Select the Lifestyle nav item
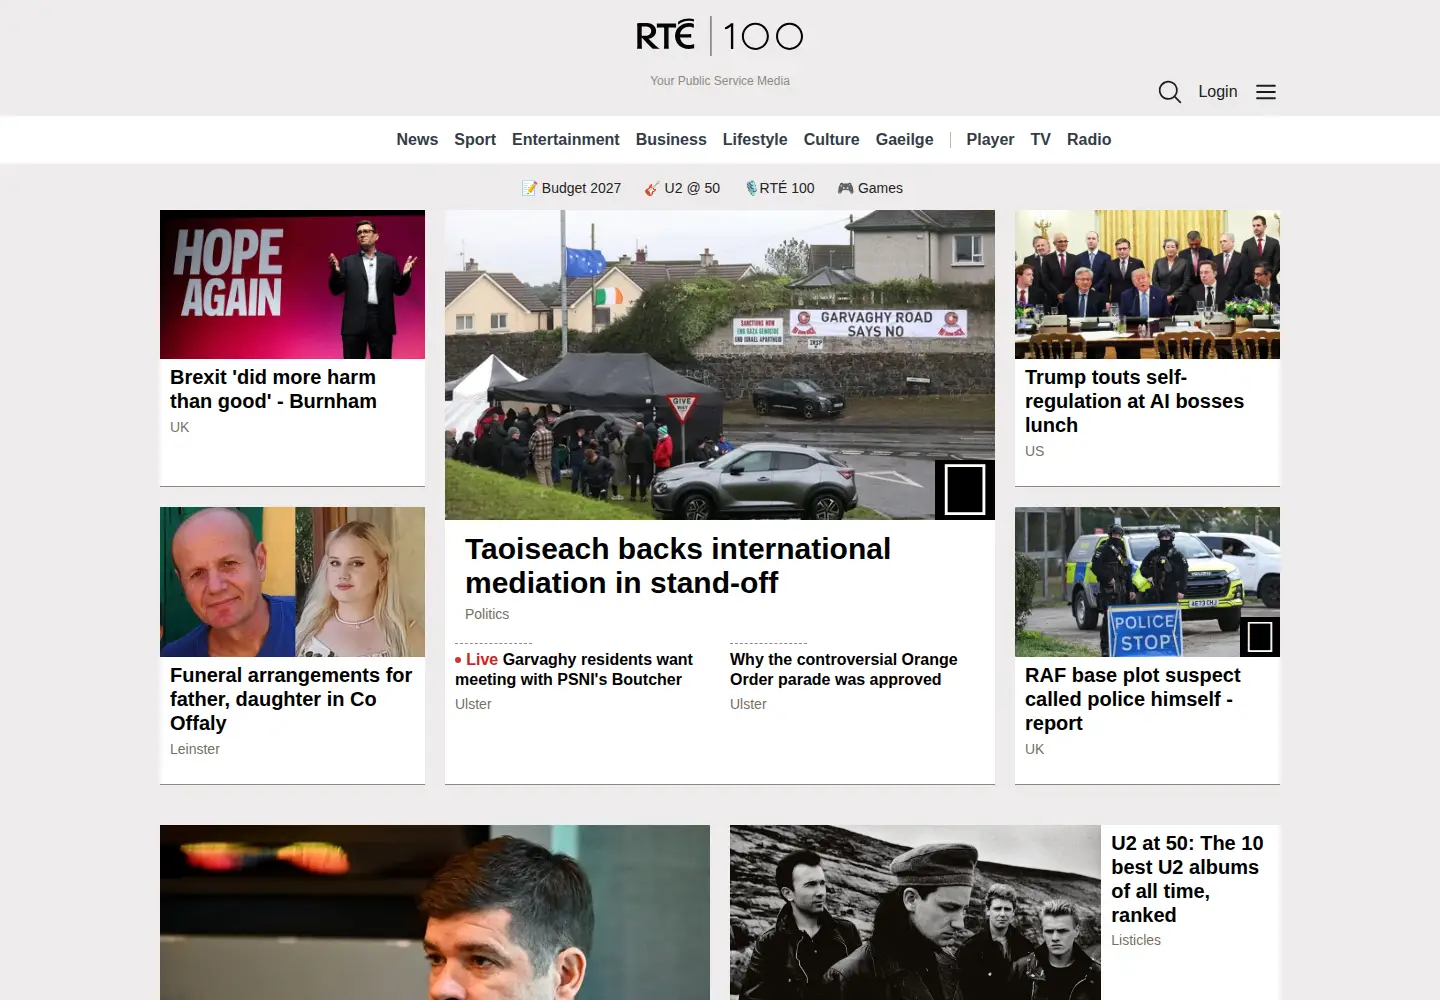The width and height of the screenshot is (1440, 1000). coord(755,139)
